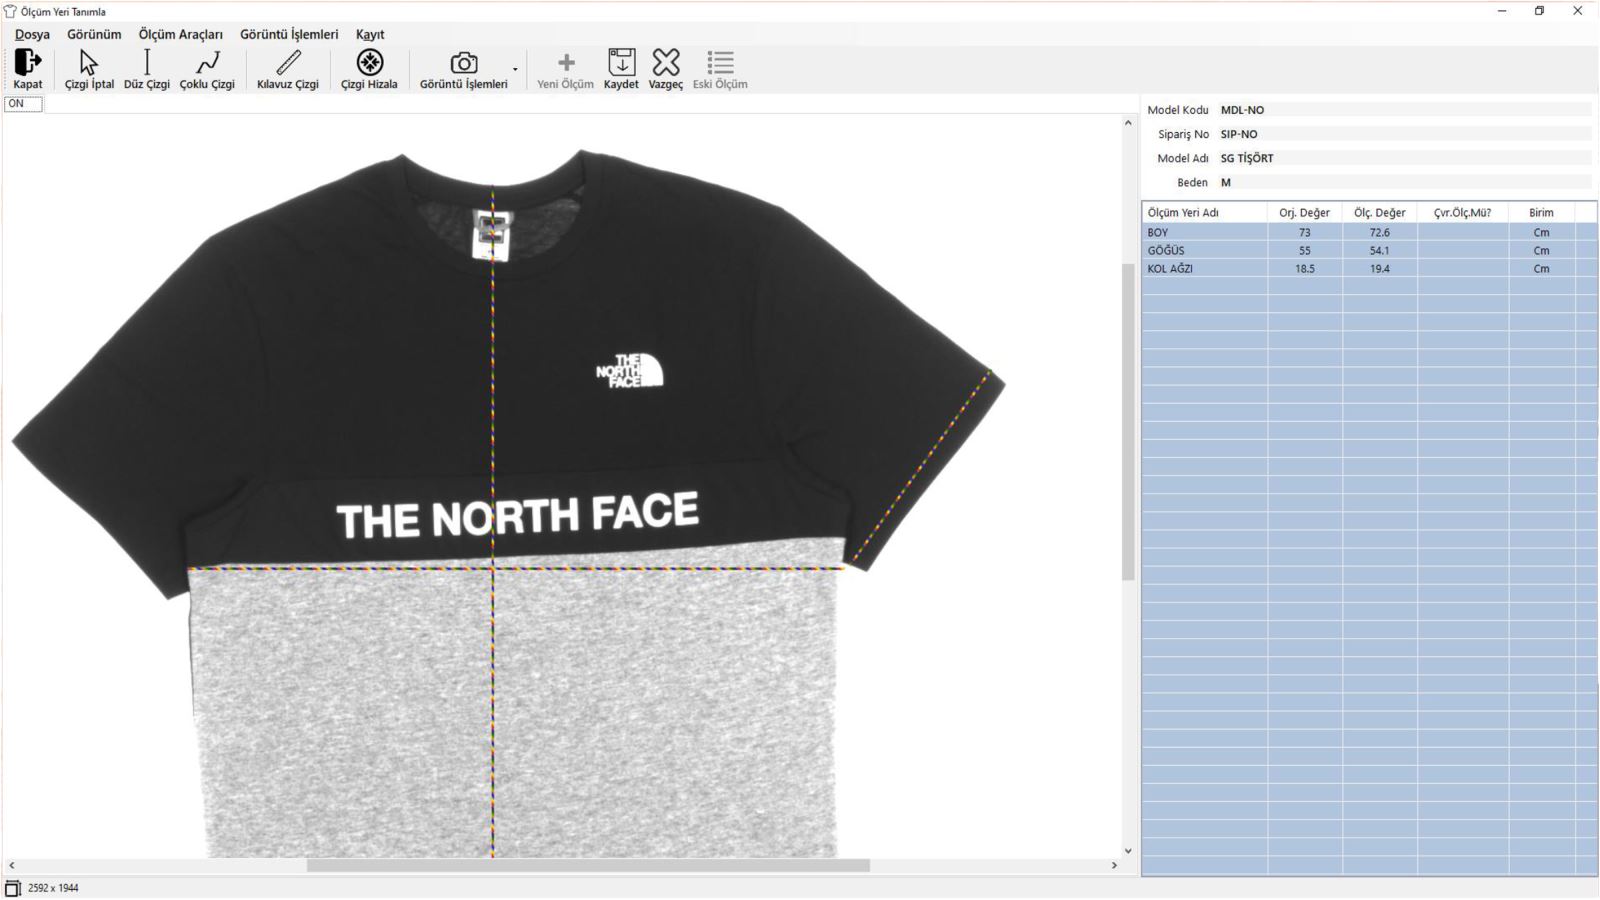Click the Cm unit cell in BOY row
1600x900 pixels.
pyautogui.click(x=1541, y=232)
